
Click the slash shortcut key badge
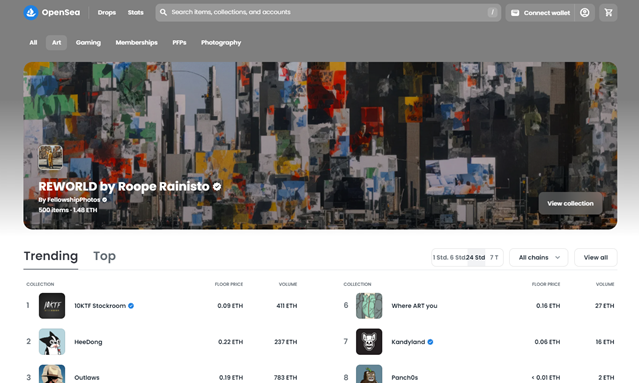[492, 12]
